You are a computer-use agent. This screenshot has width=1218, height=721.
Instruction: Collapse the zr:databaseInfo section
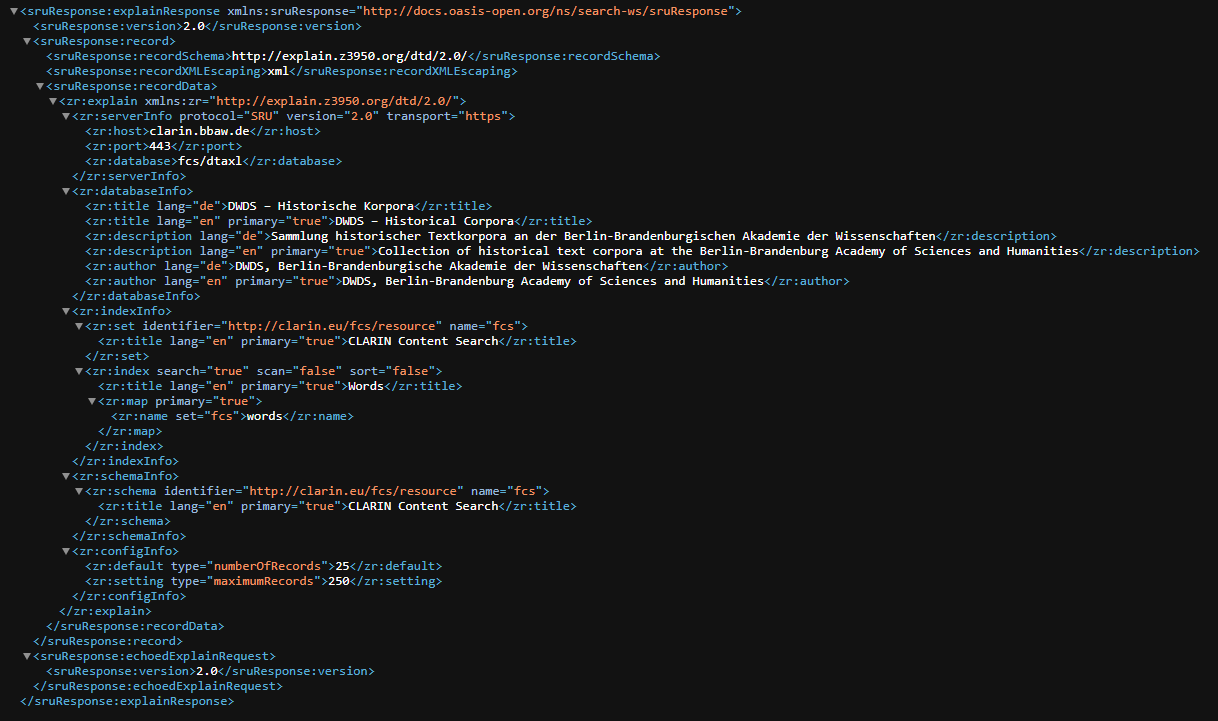pos(65,191)
